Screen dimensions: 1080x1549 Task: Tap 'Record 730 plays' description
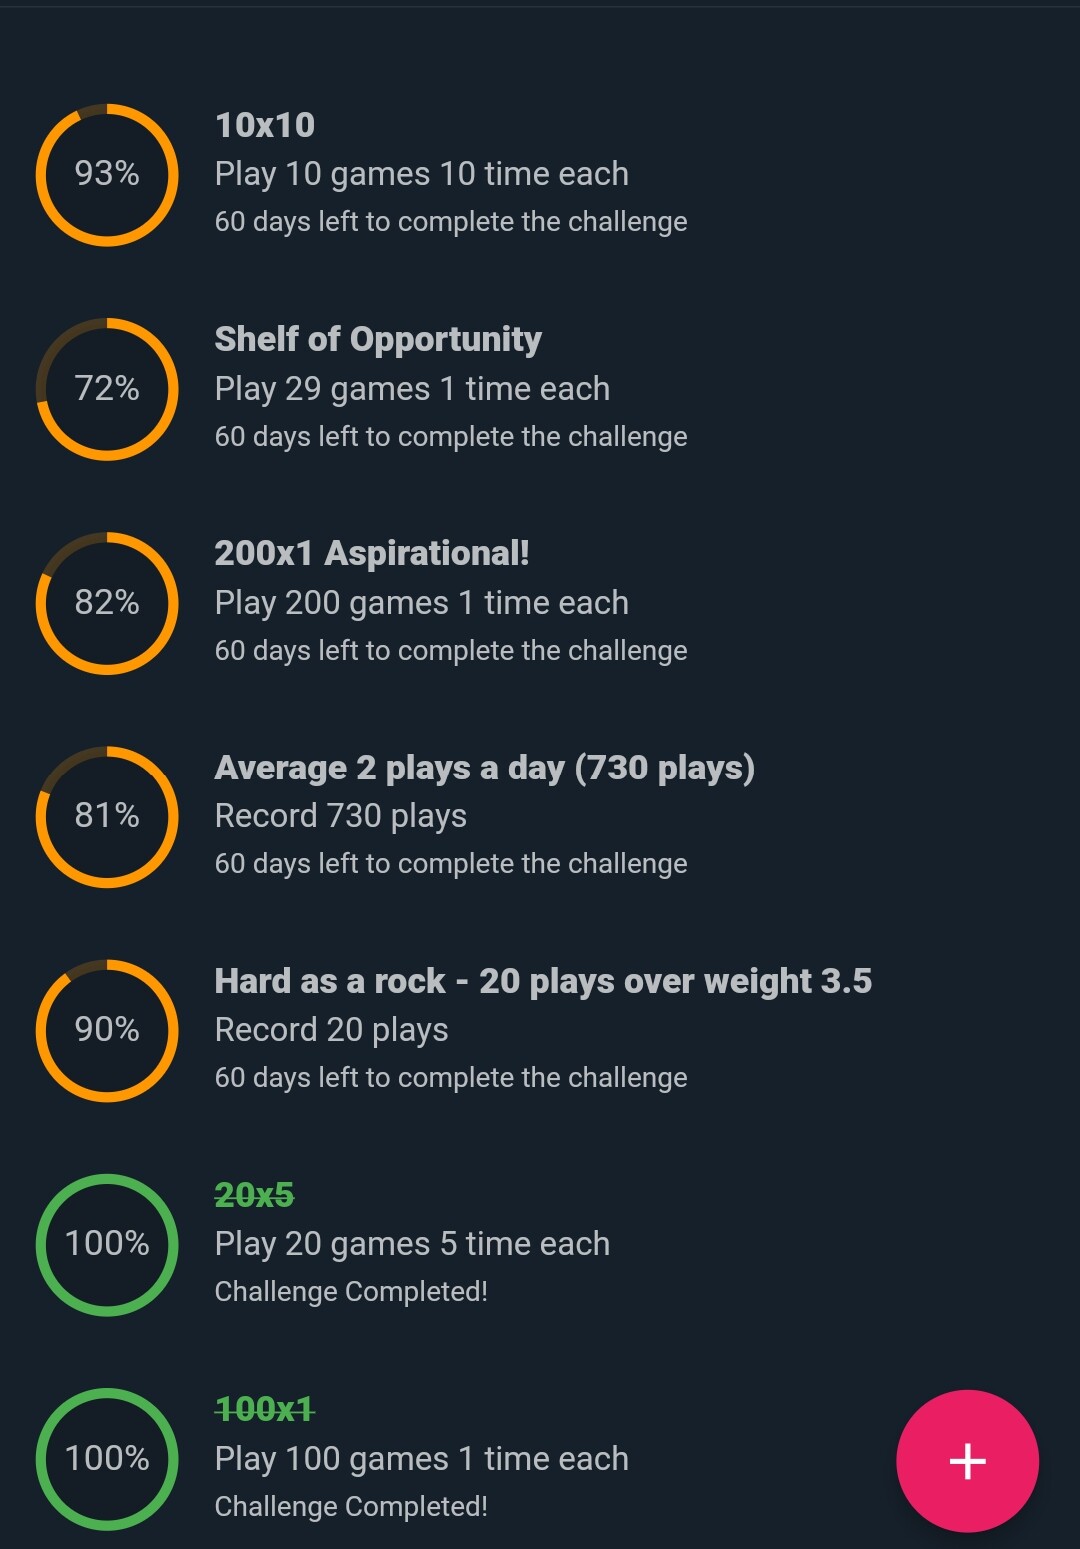[341, 817]
